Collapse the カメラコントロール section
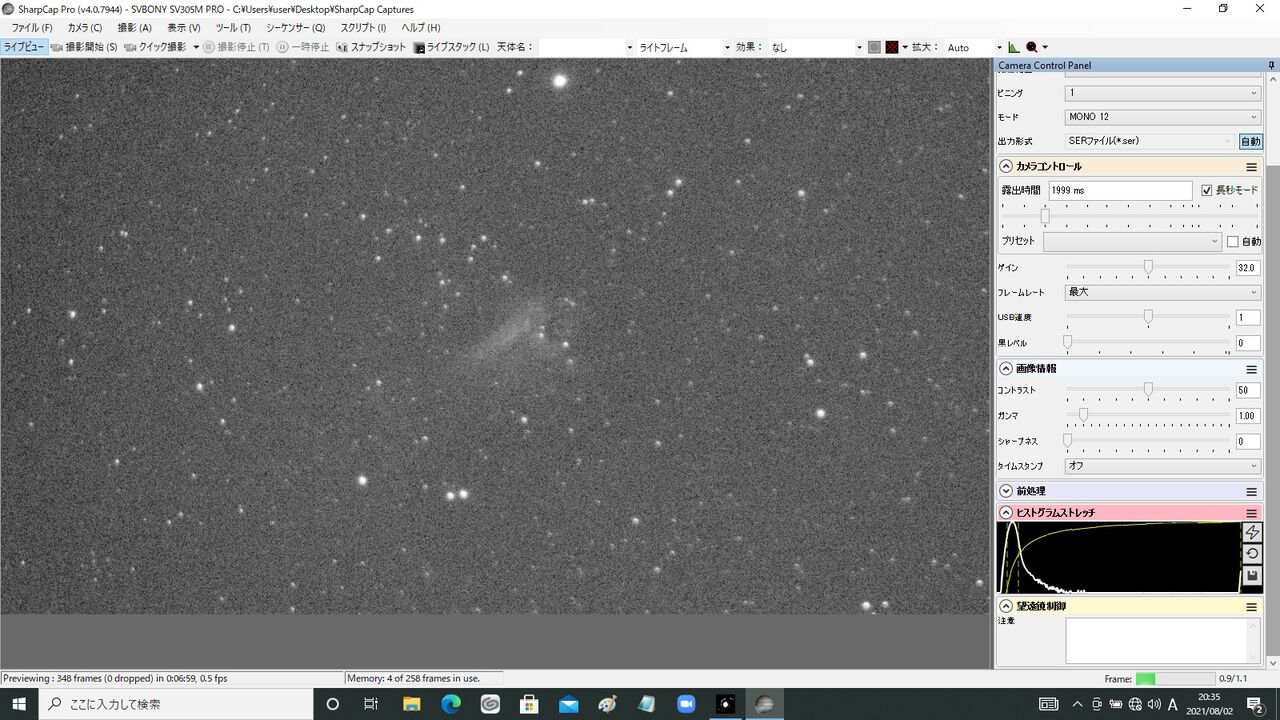 point(1006,167)
